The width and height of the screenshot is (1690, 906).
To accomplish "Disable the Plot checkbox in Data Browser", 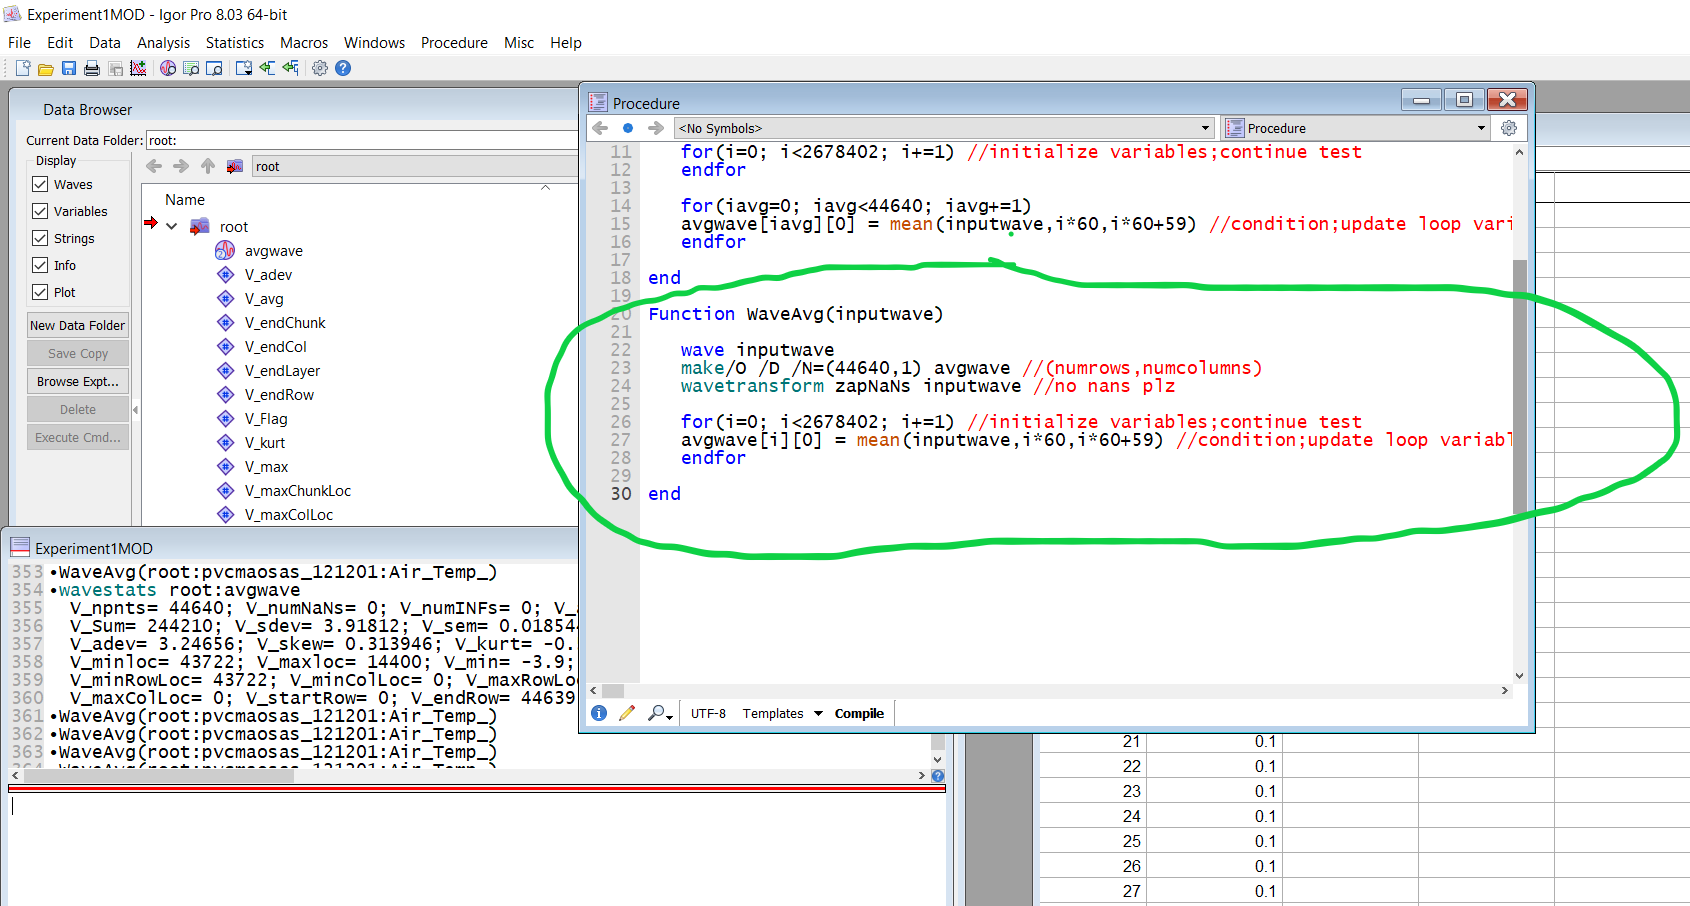I will [41, 292].
